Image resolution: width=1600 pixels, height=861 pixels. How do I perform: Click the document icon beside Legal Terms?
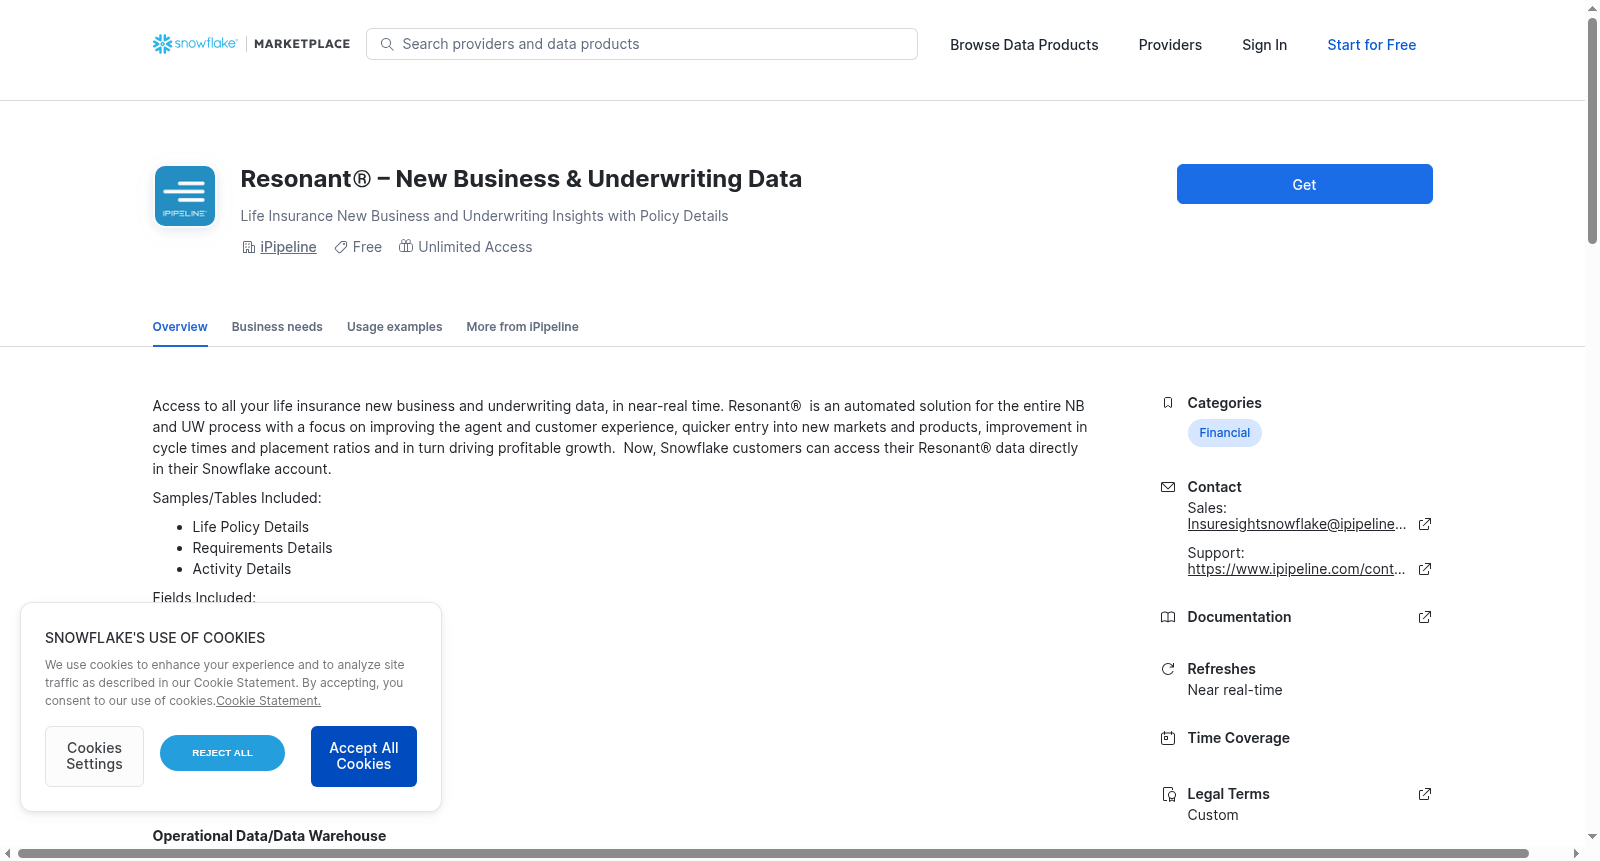click(1168, 794)
